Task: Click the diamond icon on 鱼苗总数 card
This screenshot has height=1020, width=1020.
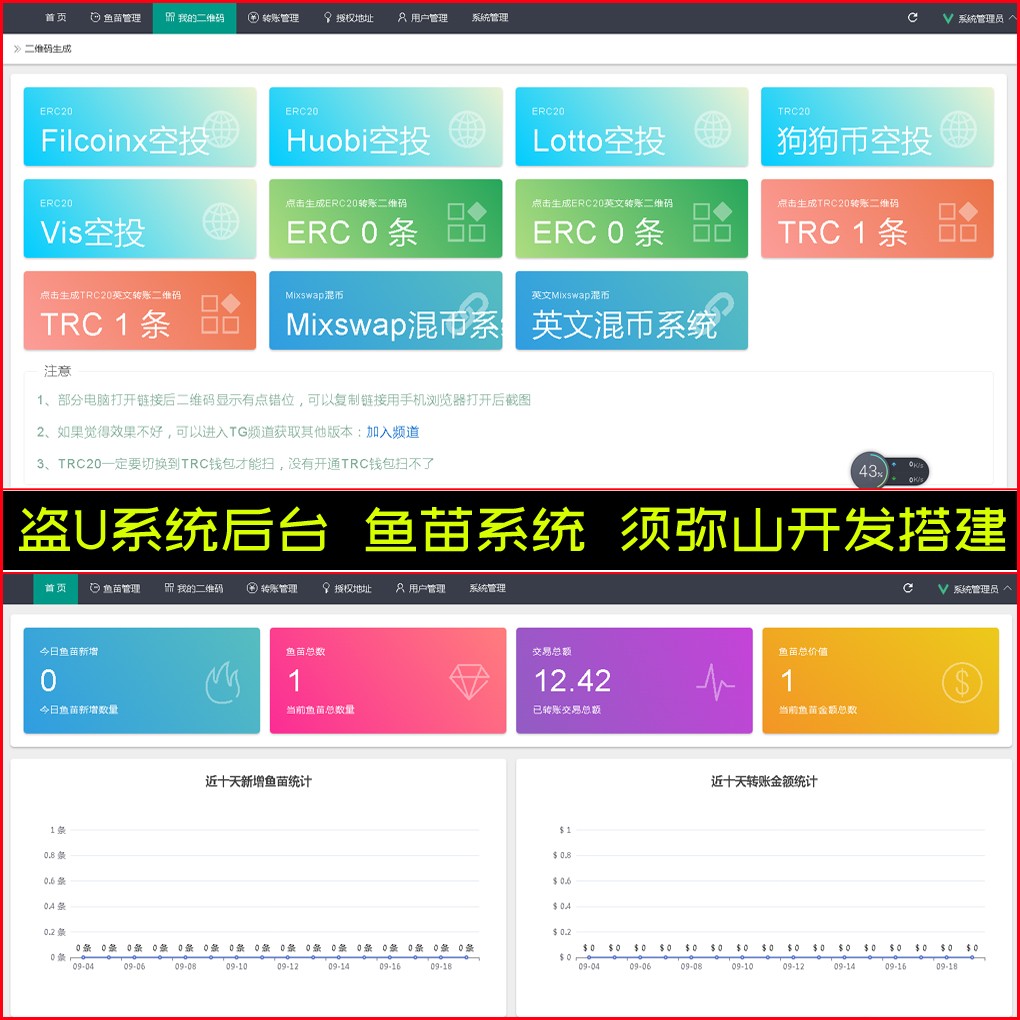Action: [469, 682]
